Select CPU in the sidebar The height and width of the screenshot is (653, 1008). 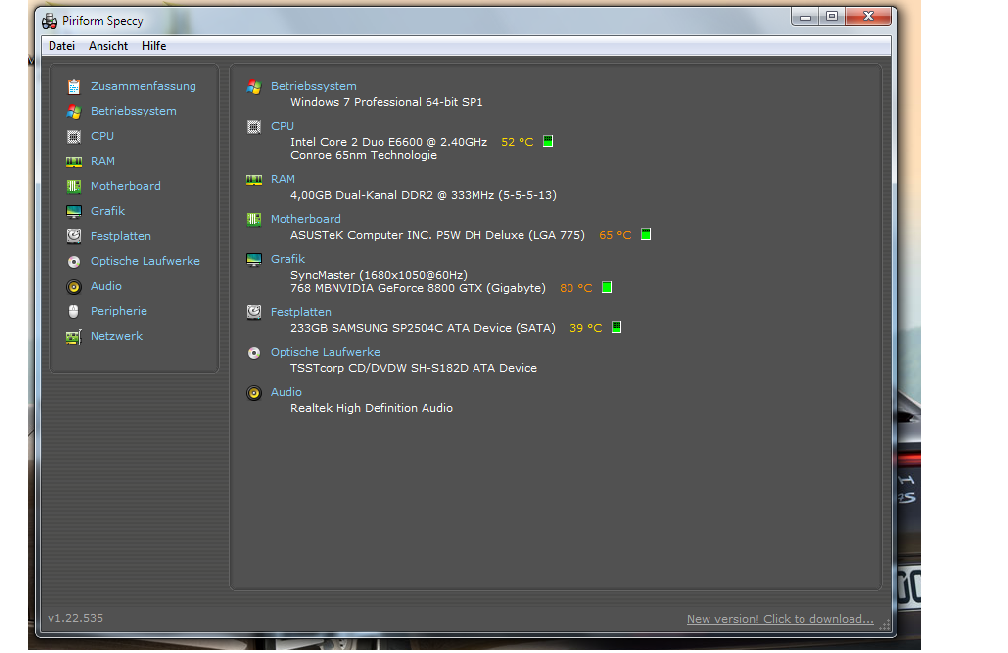click(x=102, y=136)
